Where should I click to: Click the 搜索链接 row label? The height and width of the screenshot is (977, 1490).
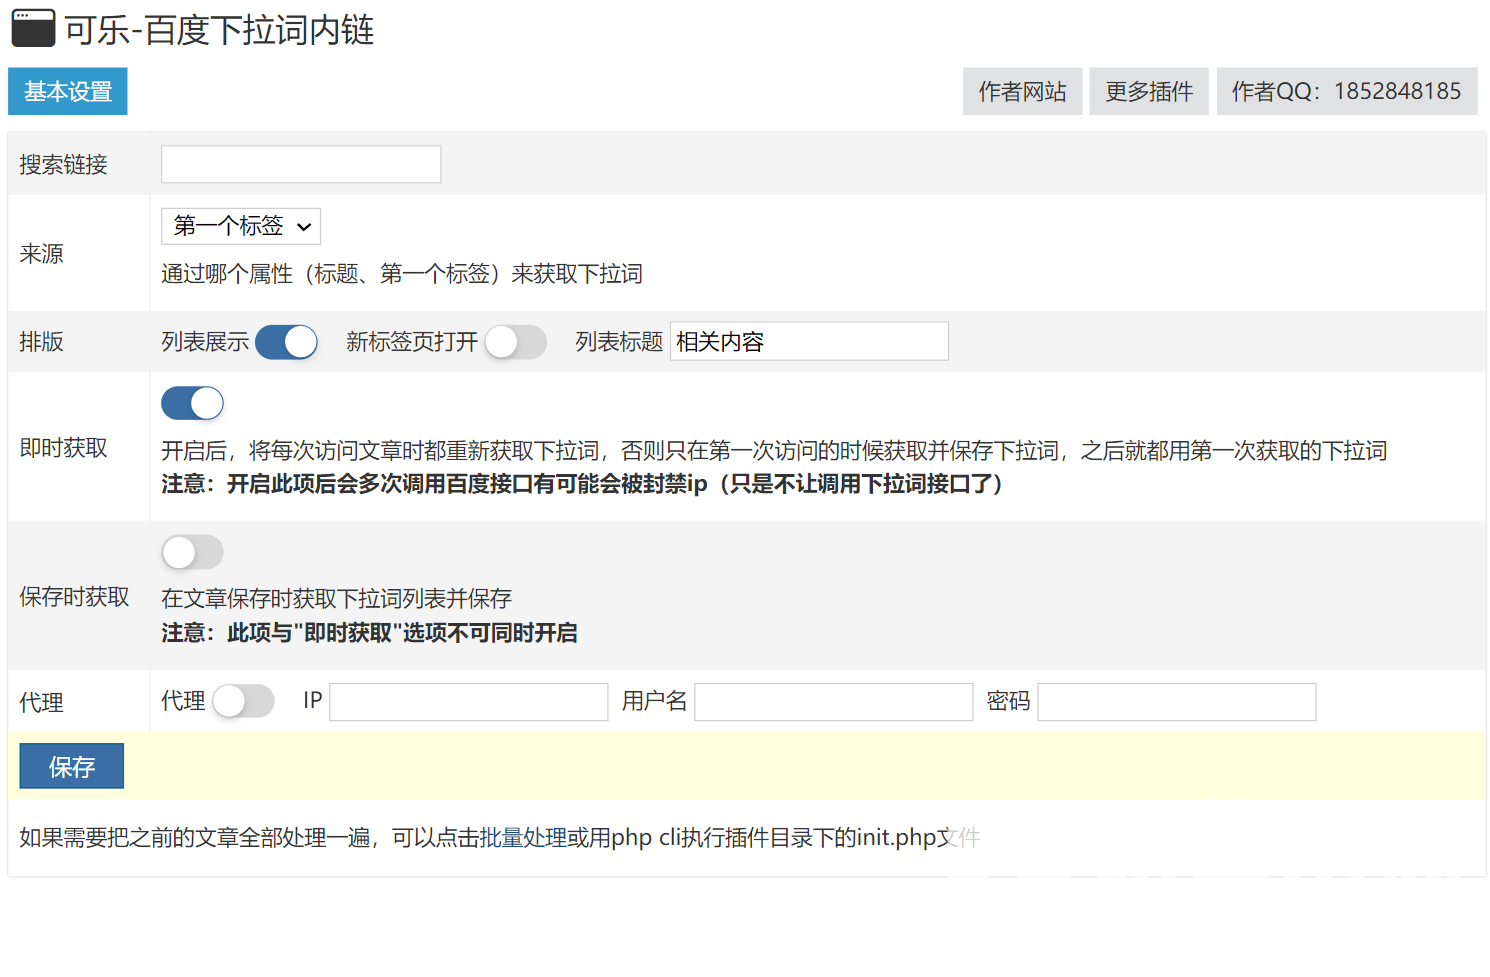coord(63,164)
